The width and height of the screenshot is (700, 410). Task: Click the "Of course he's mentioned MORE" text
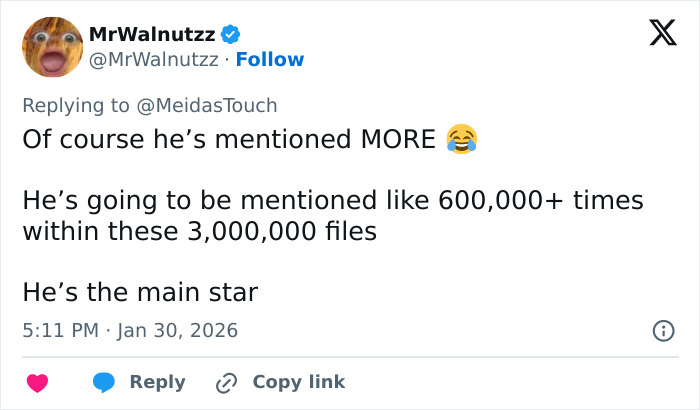228,139
